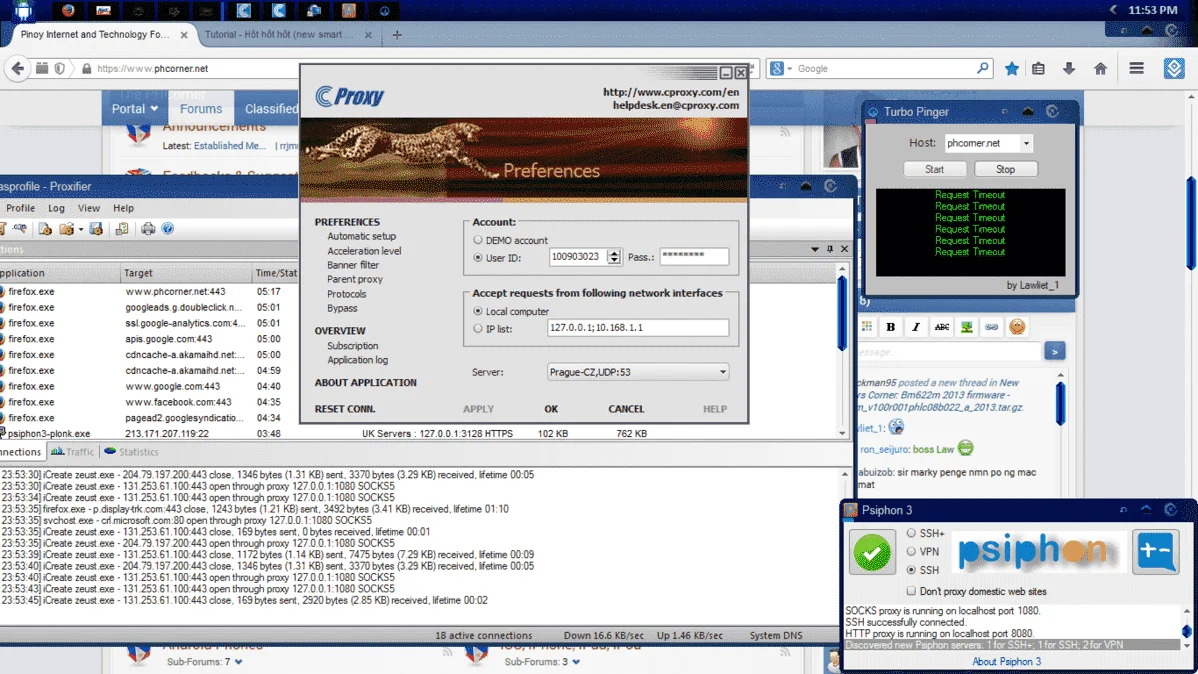Click the insert link icon in chat toolbar
This screenshot has height=674, width=1198.
coord(992,327)
